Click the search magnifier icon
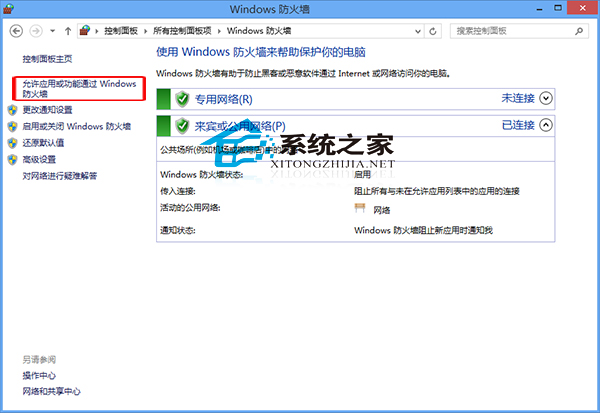This screenshot has width=600, height=413. (579, 31)
